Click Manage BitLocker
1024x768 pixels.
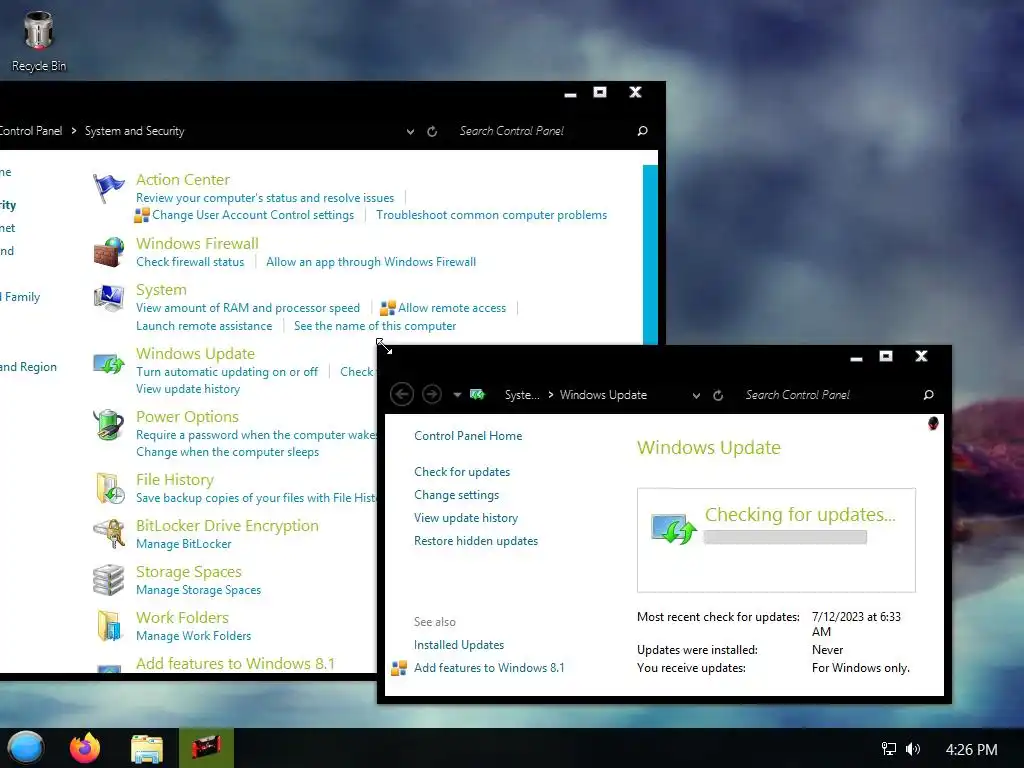184,544
